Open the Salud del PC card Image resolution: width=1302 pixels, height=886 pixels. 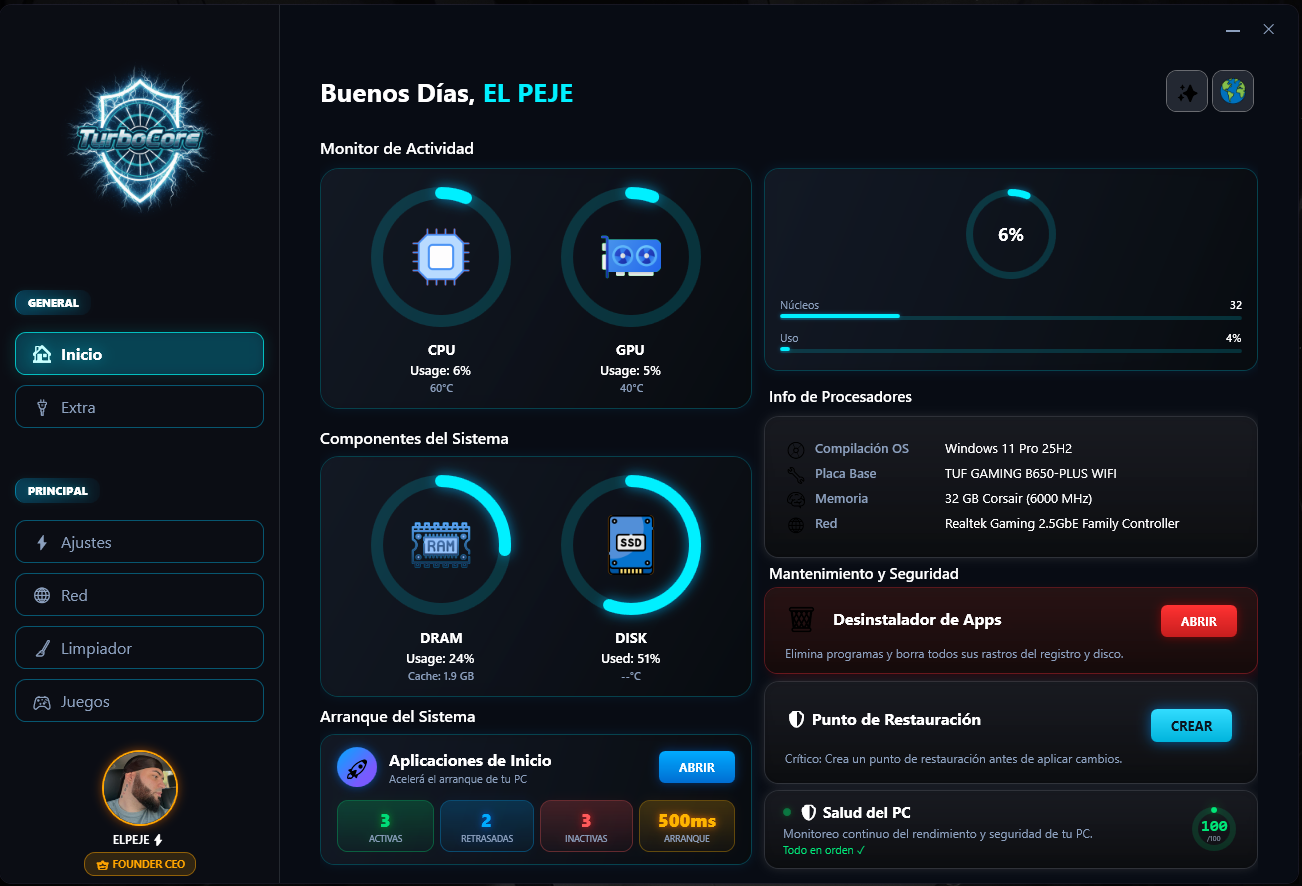[1011, 830]
